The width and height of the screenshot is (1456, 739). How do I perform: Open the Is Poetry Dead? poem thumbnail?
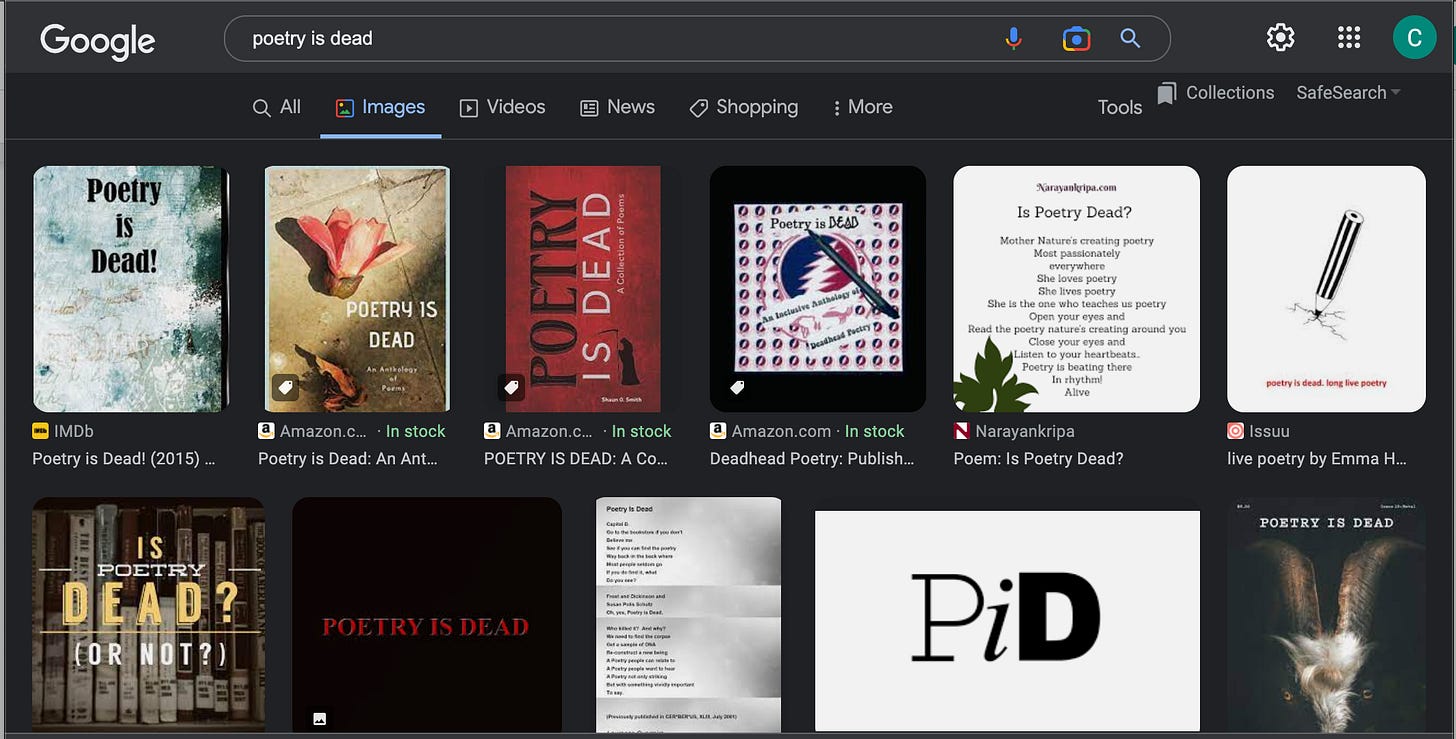click(1077, 289)
